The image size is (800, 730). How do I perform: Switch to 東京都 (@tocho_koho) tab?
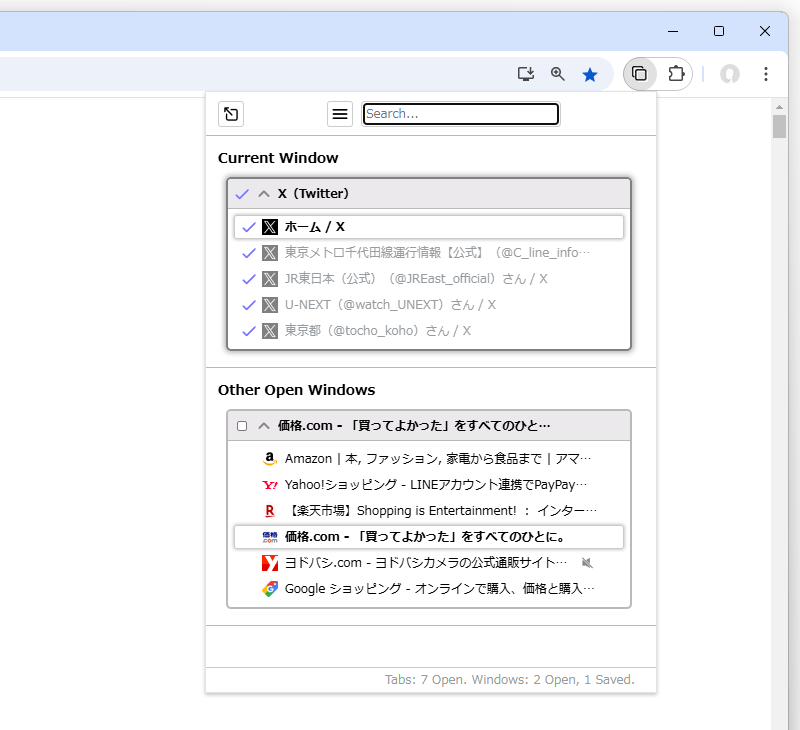[x=429, y=331]
